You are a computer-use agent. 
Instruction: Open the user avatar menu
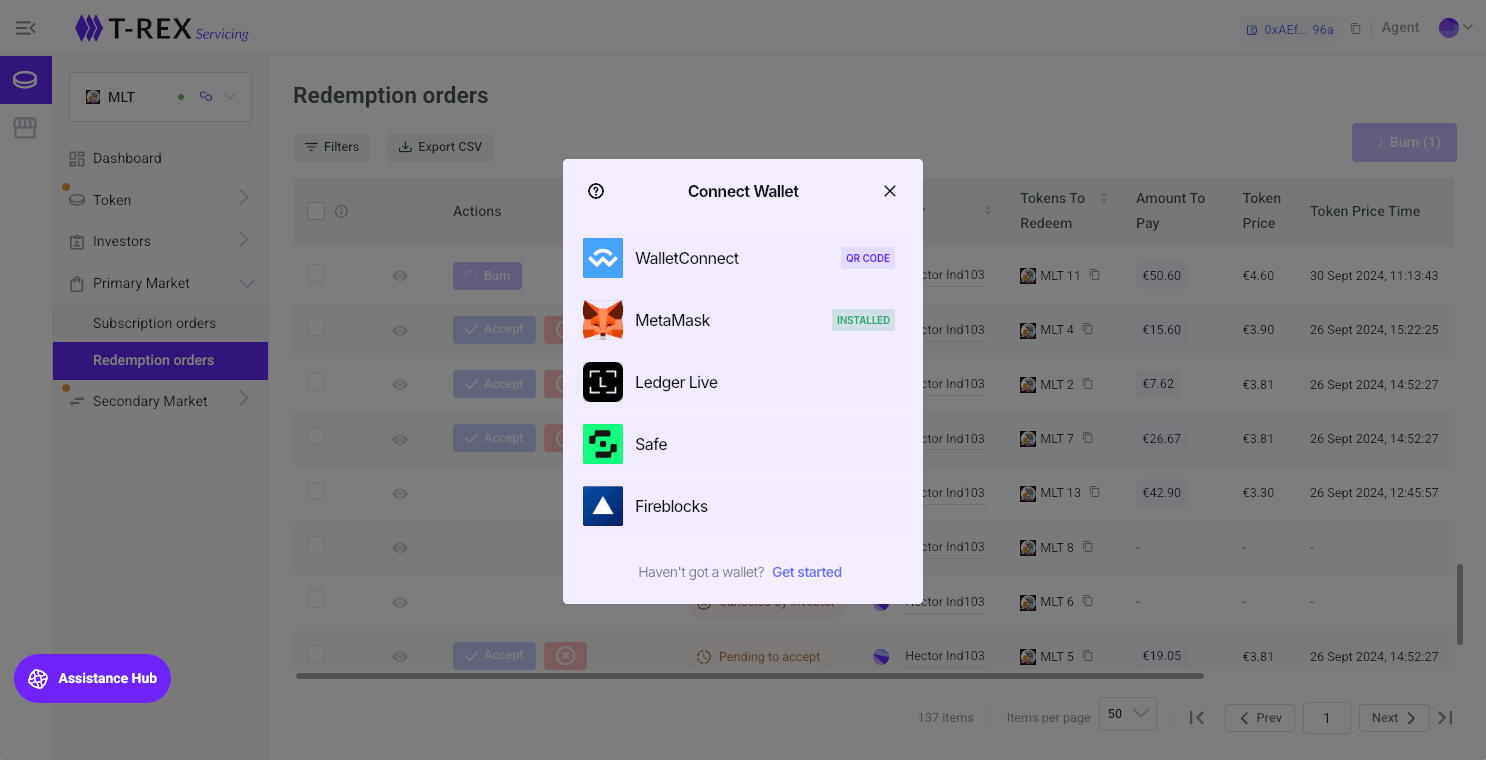coord(1455,28)
